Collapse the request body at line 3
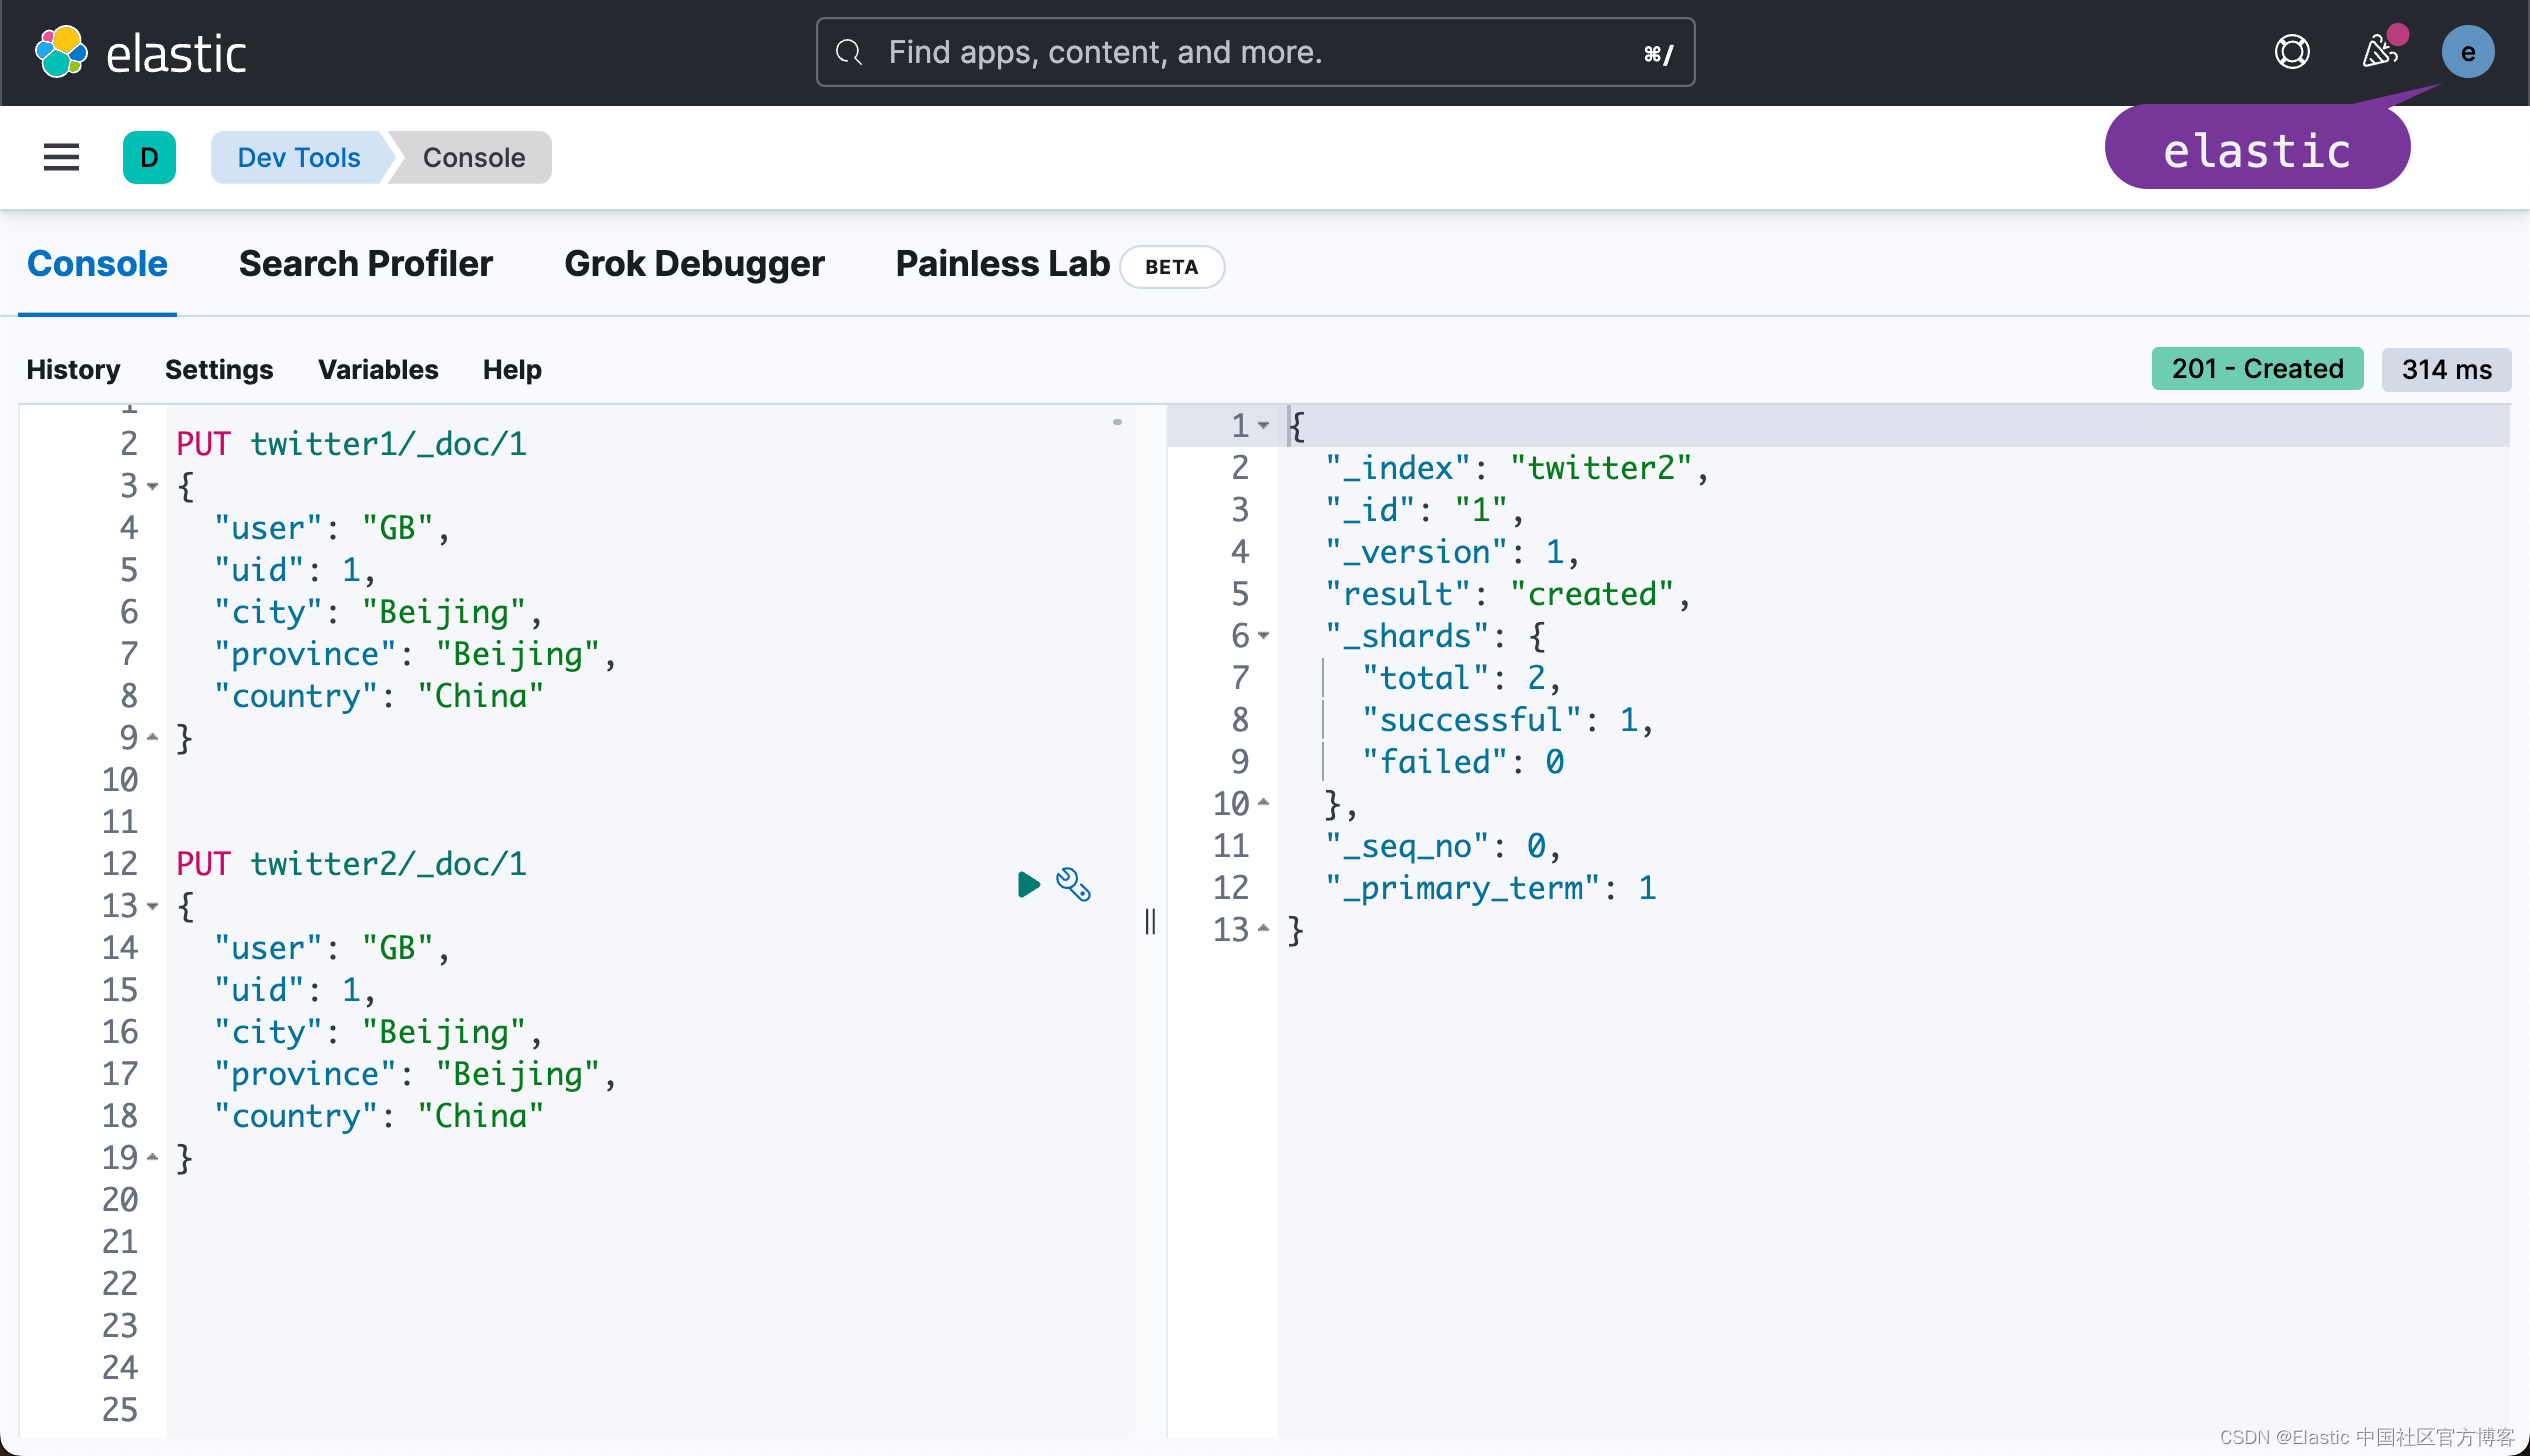 tap(153, 486)
